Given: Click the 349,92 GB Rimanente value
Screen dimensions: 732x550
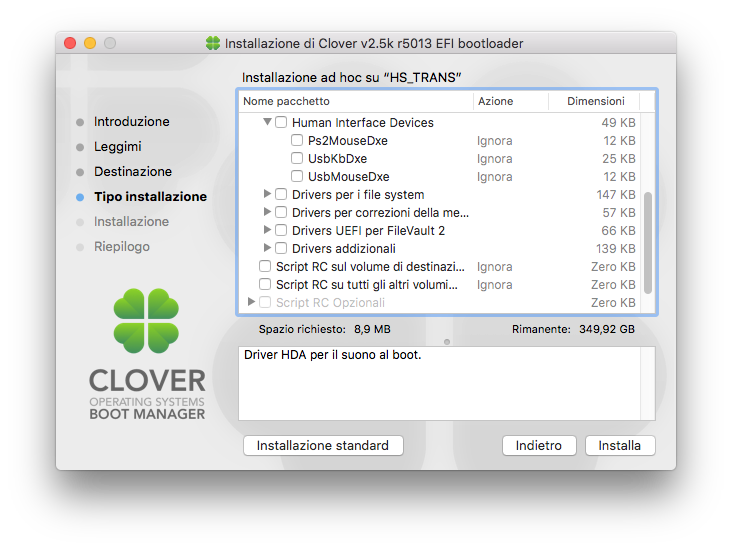Looking at the screenshot, I should point(607,329).
